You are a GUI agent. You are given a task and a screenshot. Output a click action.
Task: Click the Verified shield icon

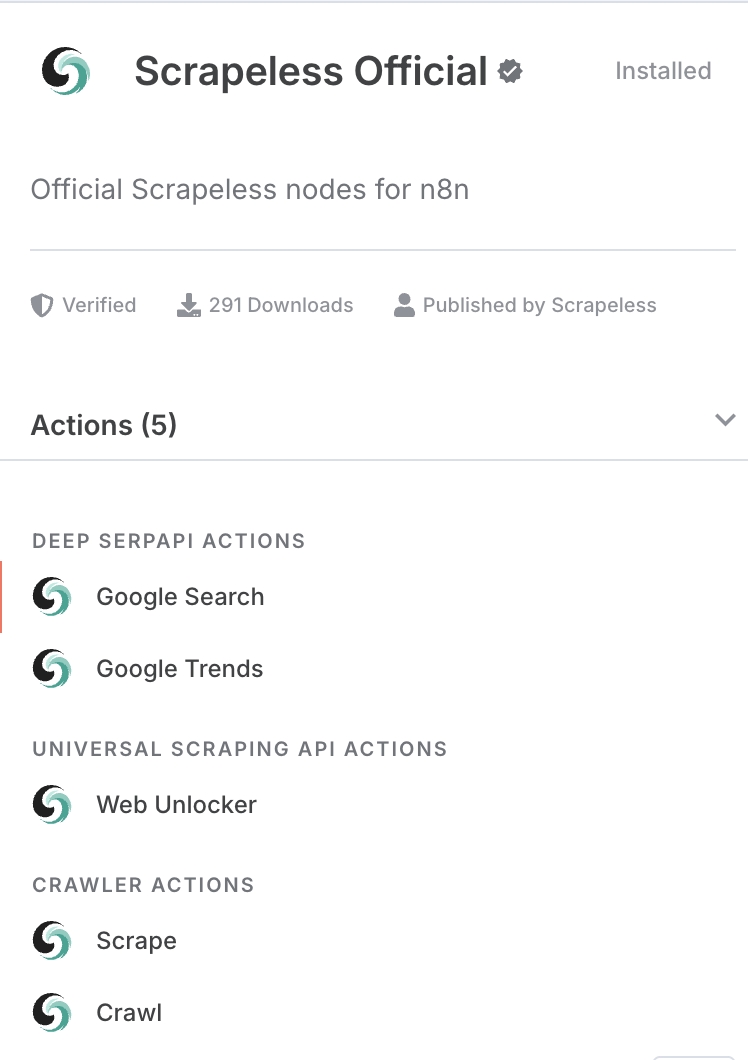pyautogui.click(x=41, y=305)
